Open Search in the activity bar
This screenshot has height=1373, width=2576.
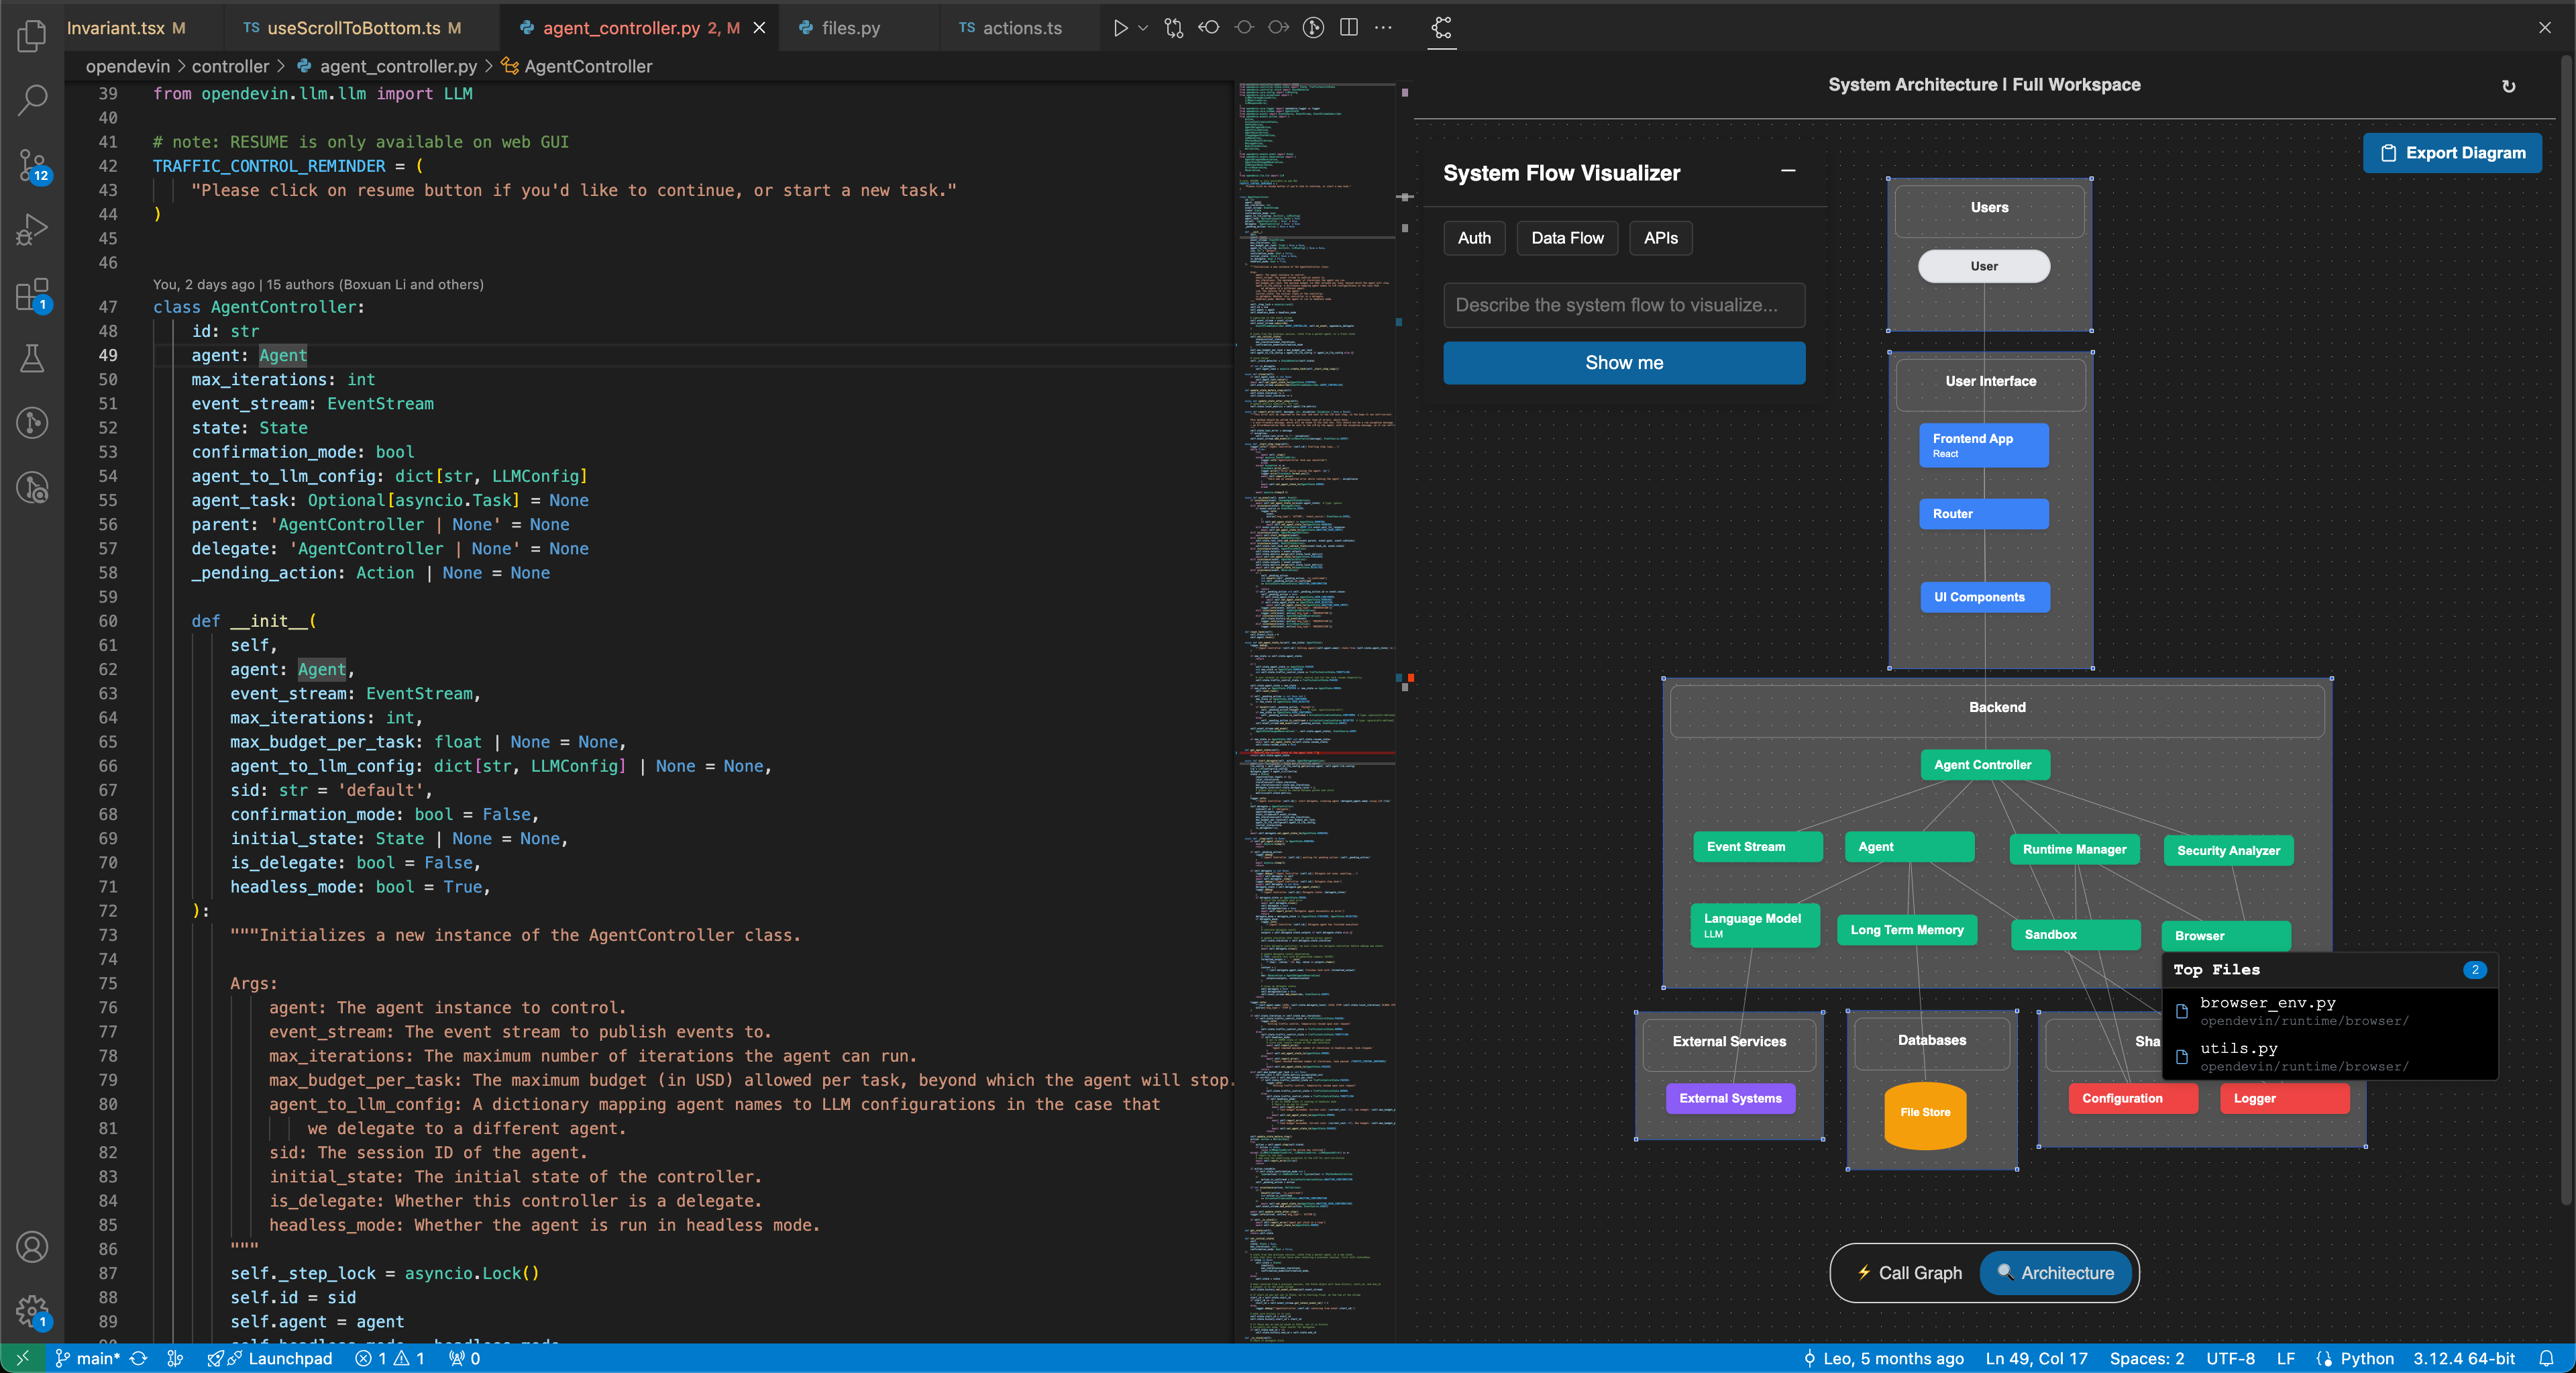click(32, 99)
